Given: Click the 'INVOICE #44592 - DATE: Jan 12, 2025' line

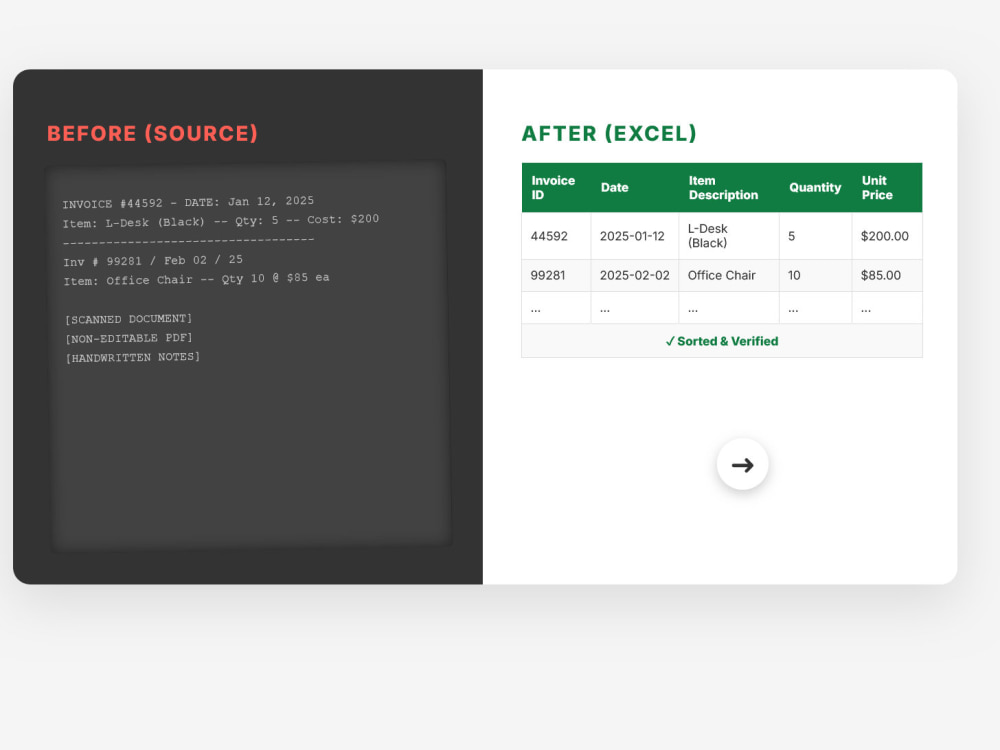Looking at the screenshot, I should point(188,202).
